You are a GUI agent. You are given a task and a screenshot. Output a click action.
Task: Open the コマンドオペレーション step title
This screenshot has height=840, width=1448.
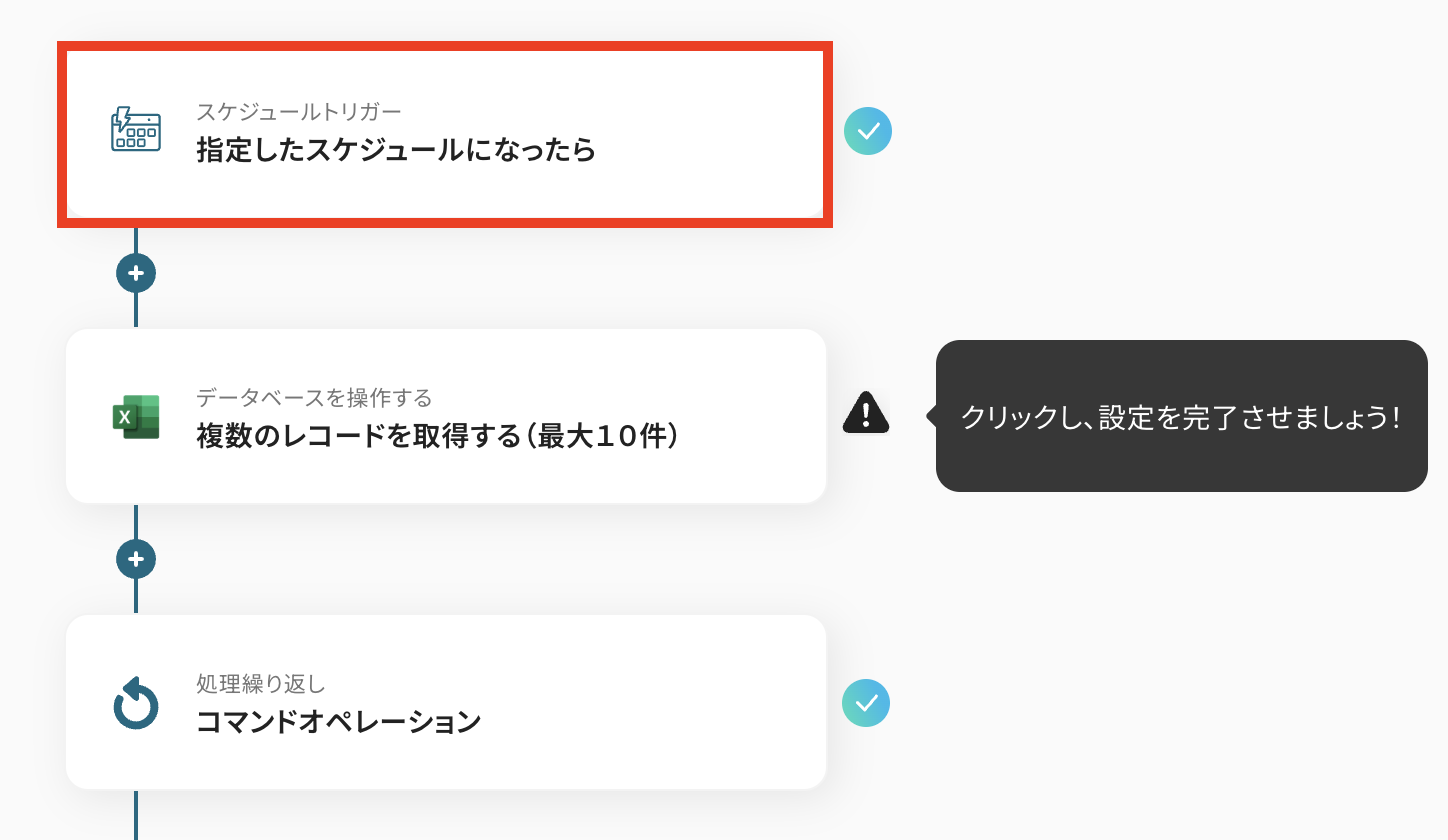pos(339,722)
